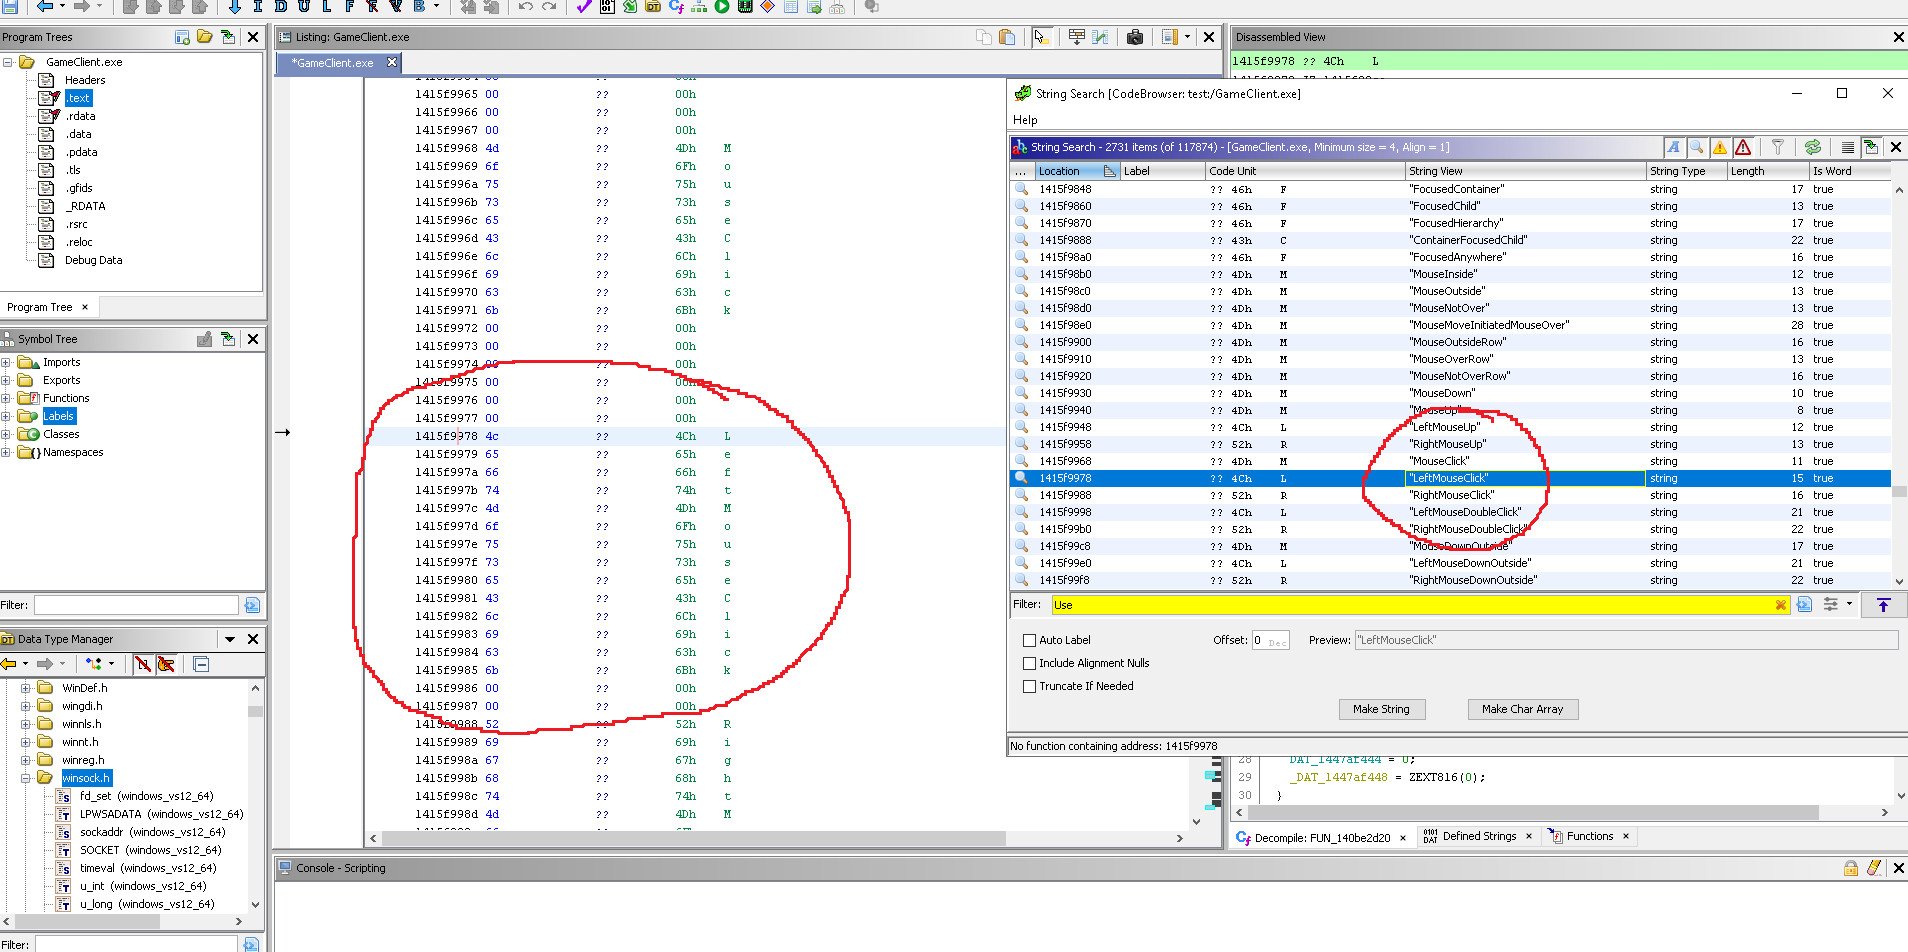The image size is (1908, 952).
Task: Click the Symbol Tree filter input field
Action: pyautogui.click(x=136, y=605)
